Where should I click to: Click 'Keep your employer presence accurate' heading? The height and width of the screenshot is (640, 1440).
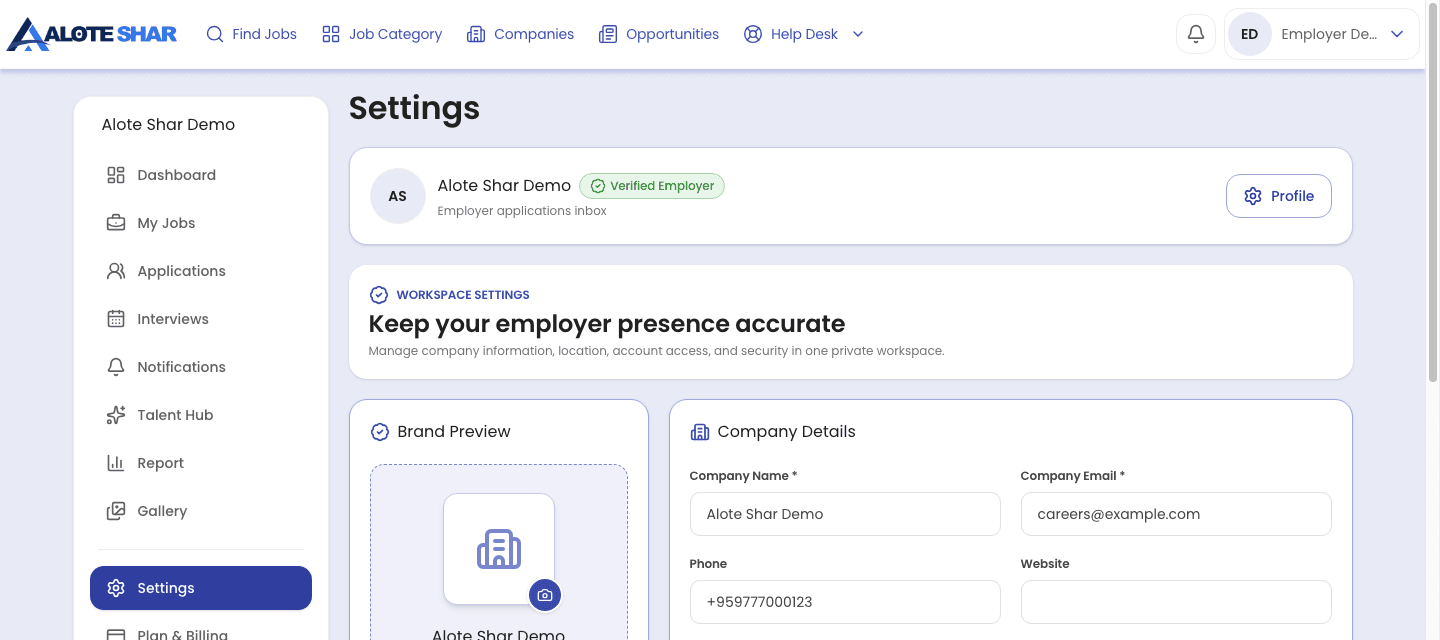(607, 324)
